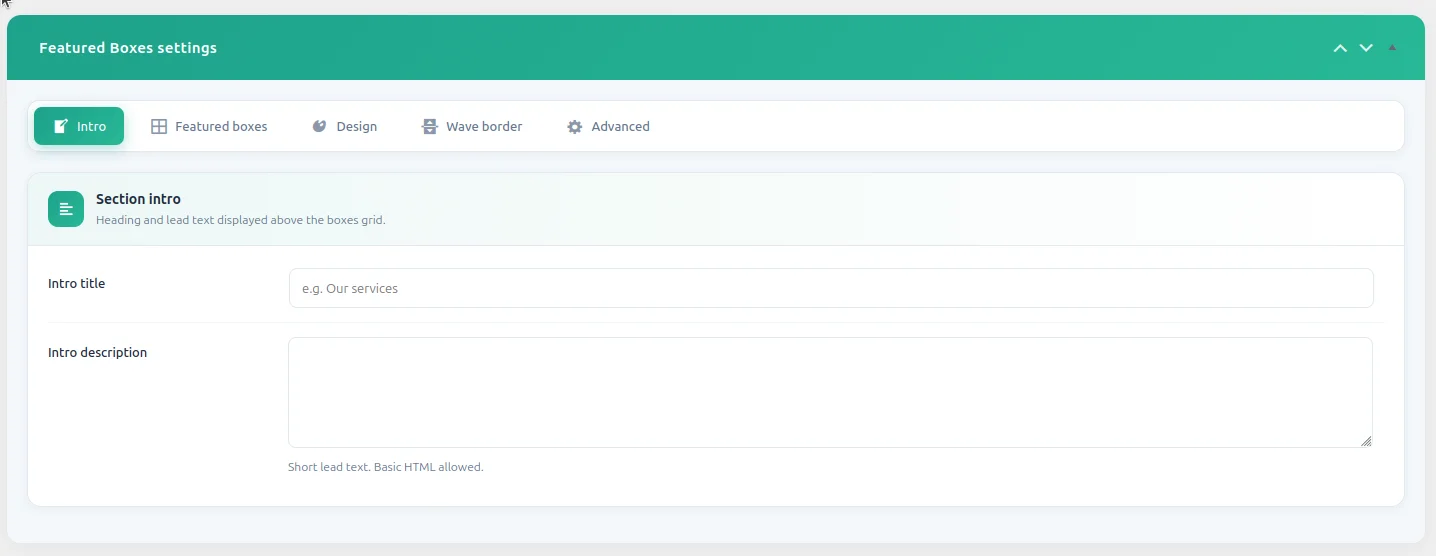This screenshot has width=1436, height=556.
Task: Move Featured Boxes panel up with the up chevron
Action: point(1340,48)
